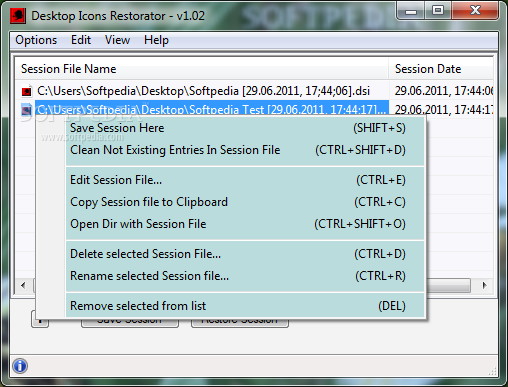Click the horizontal scrollbar right arrow

point(485,285)
